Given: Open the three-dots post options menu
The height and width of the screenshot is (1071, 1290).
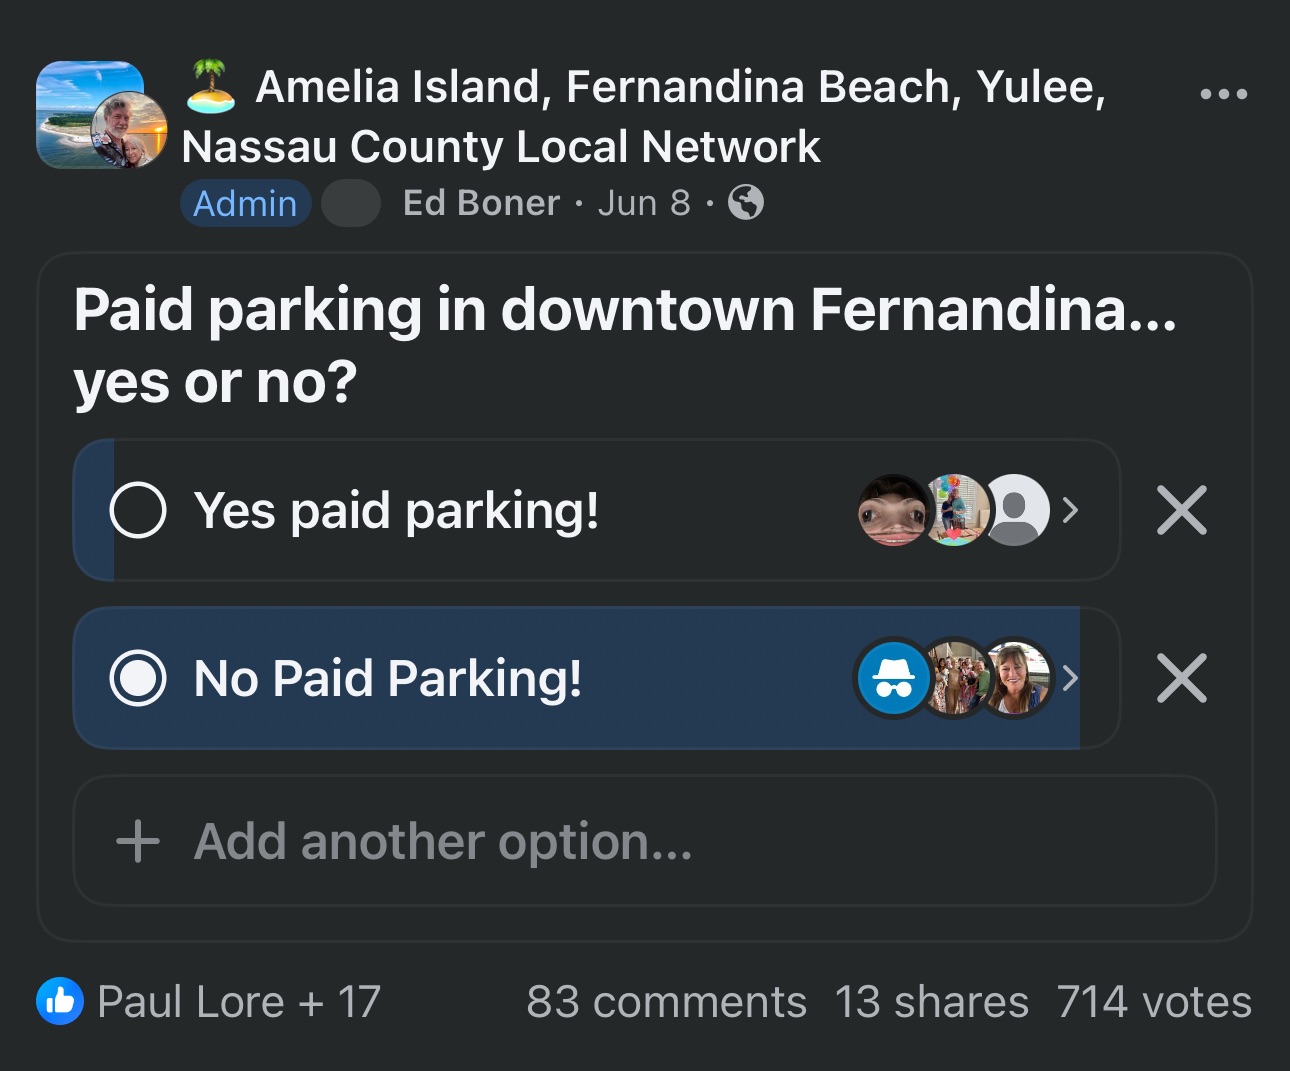Looking at the screenshot, I should point(1223,95).
